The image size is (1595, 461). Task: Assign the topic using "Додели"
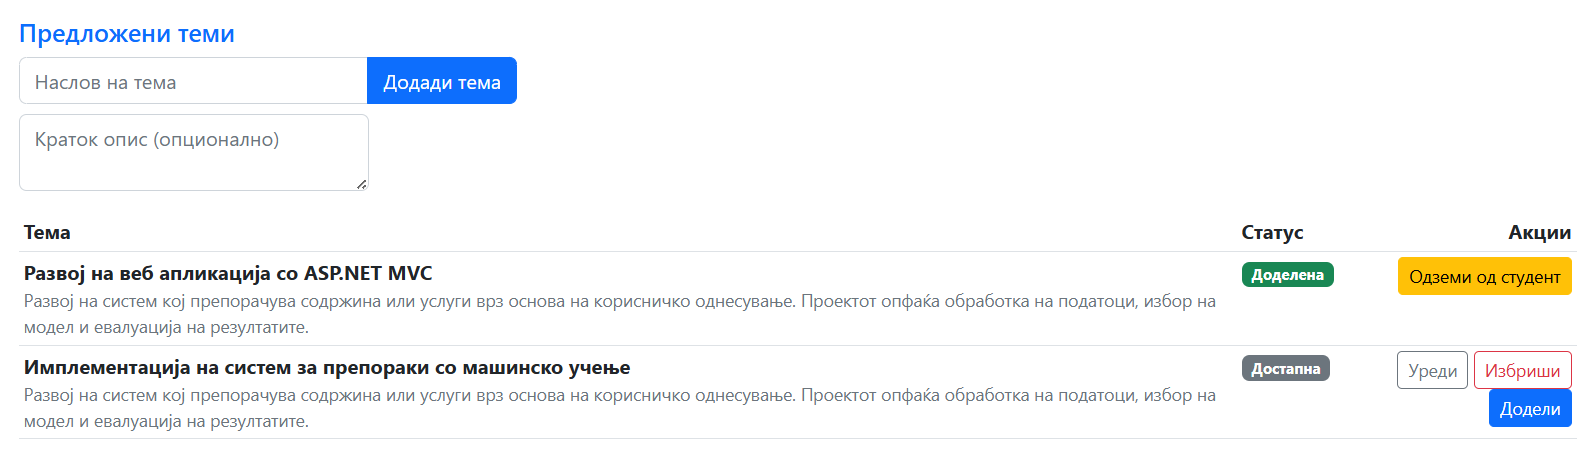[x=1529, y=409]
